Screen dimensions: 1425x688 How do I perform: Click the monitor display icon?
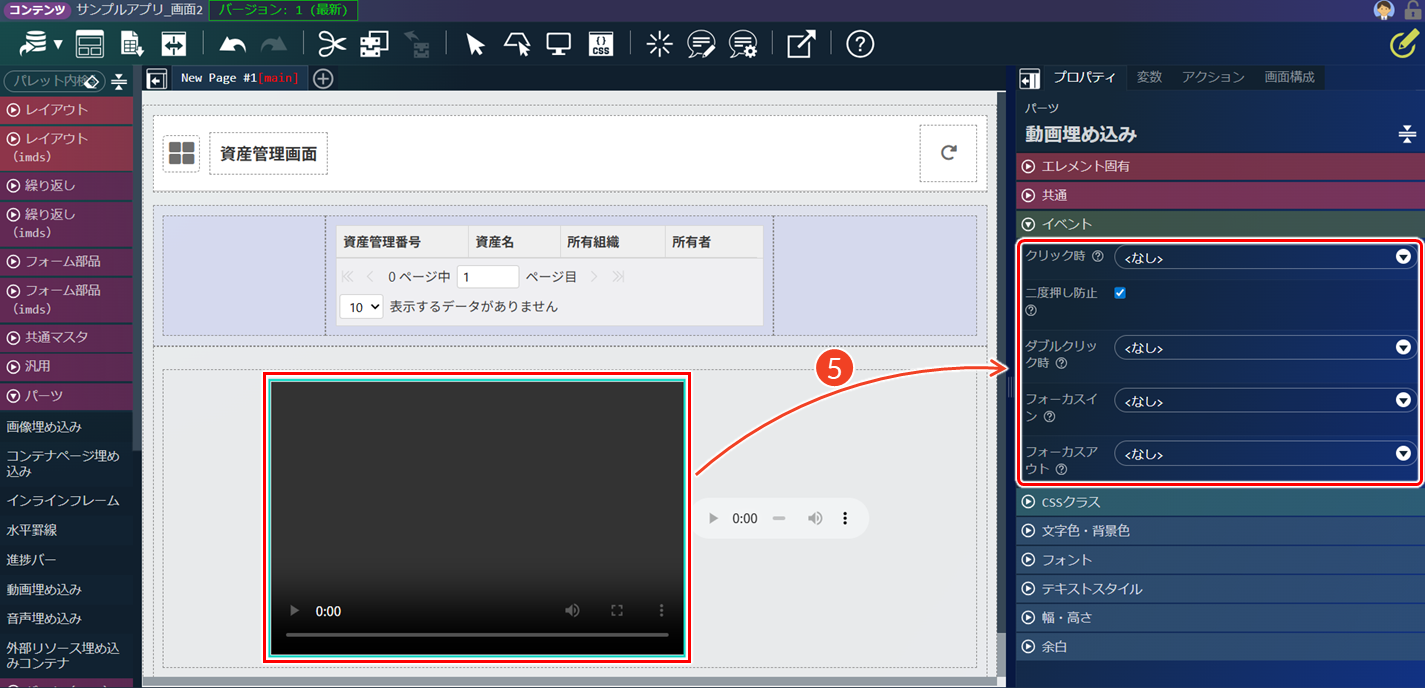point(558,44)
